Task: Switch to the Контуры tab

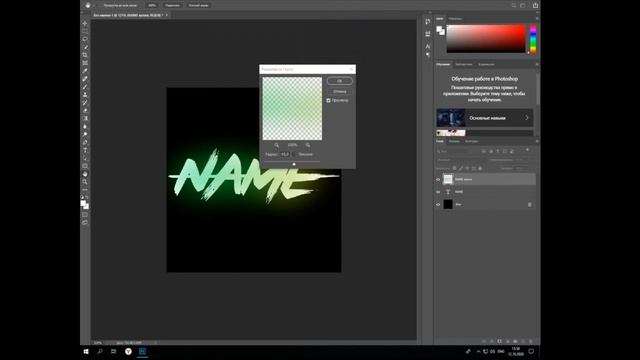Action: 471,141
